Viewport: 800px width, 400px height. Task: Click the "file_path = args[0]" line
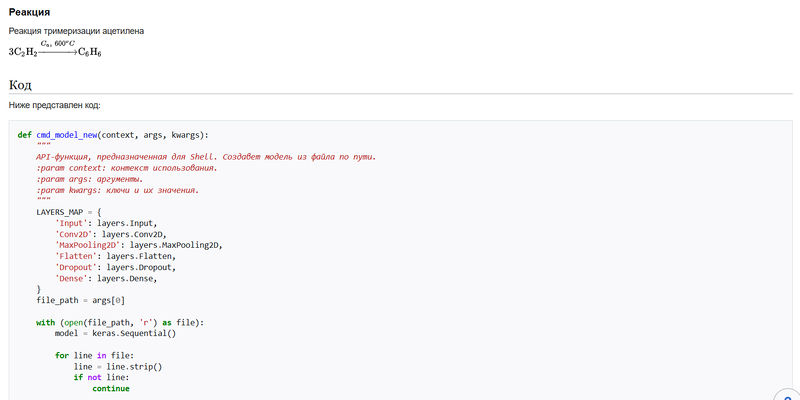tap(80, 300)
